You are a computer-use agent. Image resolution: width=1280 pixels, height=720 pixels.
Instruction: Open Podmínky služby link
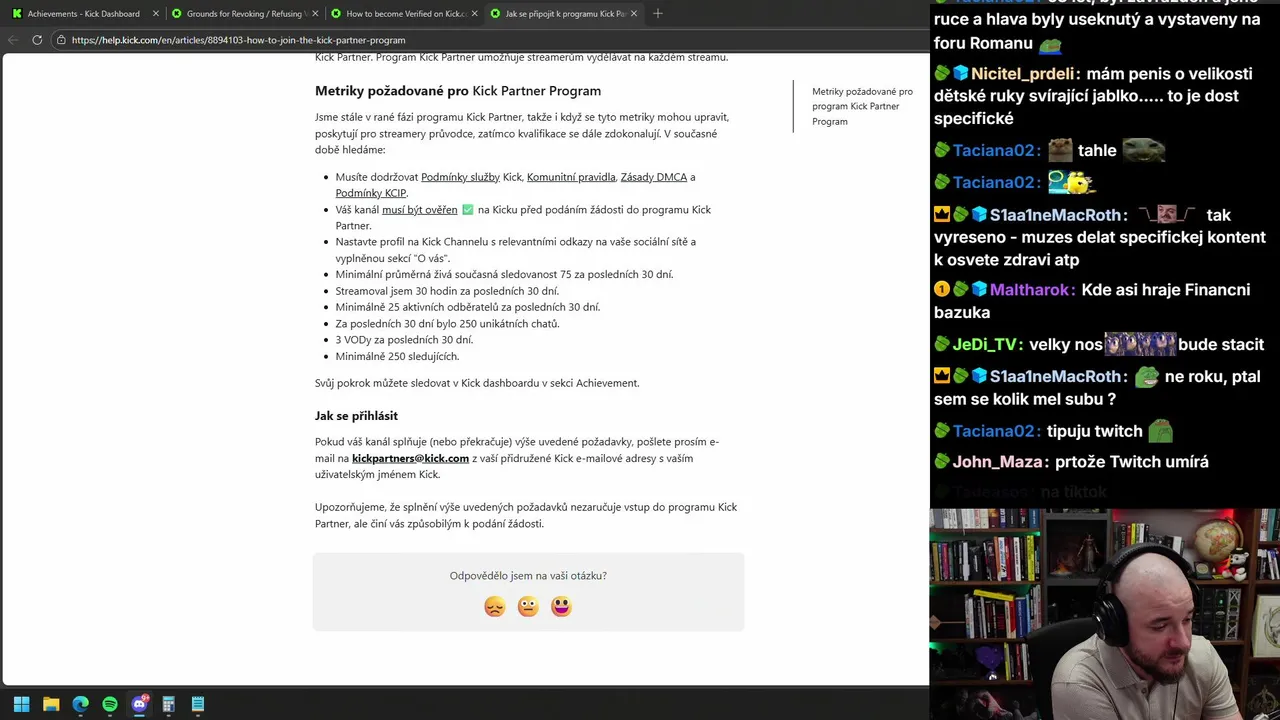point(460,177)
